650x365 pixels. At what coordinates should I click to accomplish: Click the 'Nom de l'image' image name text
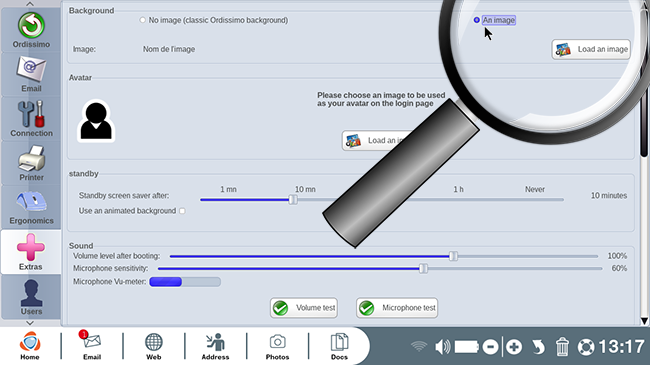[x=169, y=49]
